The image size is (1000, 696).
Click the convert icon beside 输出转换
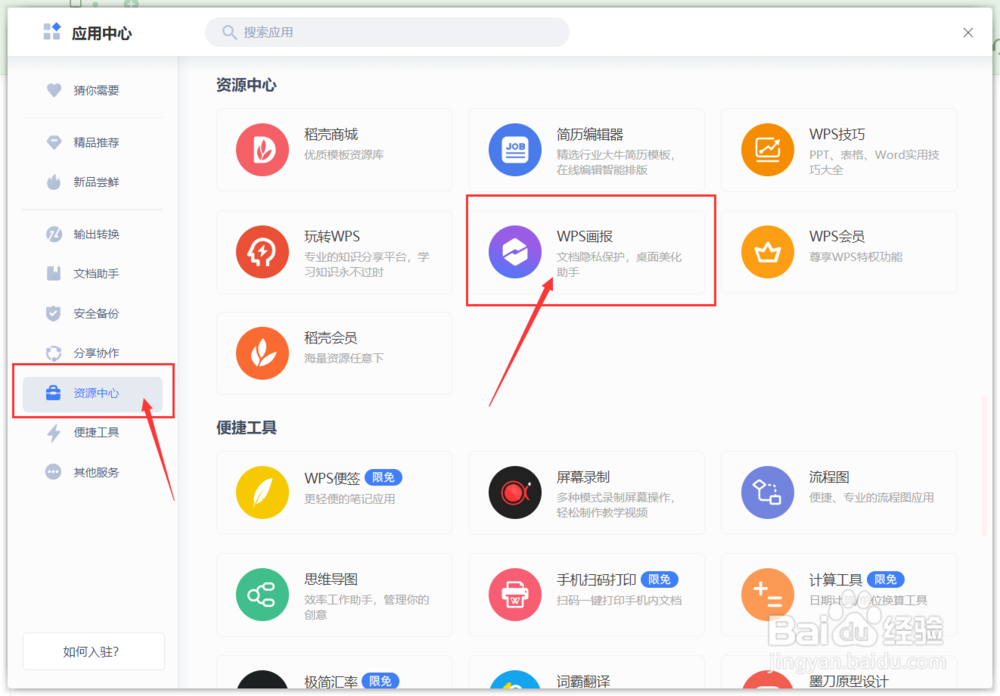(x=54, y=234)
